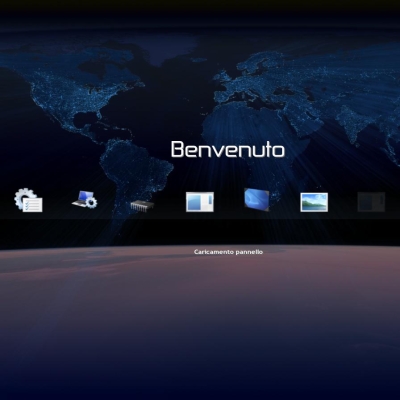Click the memory chip icon
The height and width of the screenshot is (400, 400).
[142, 205]
